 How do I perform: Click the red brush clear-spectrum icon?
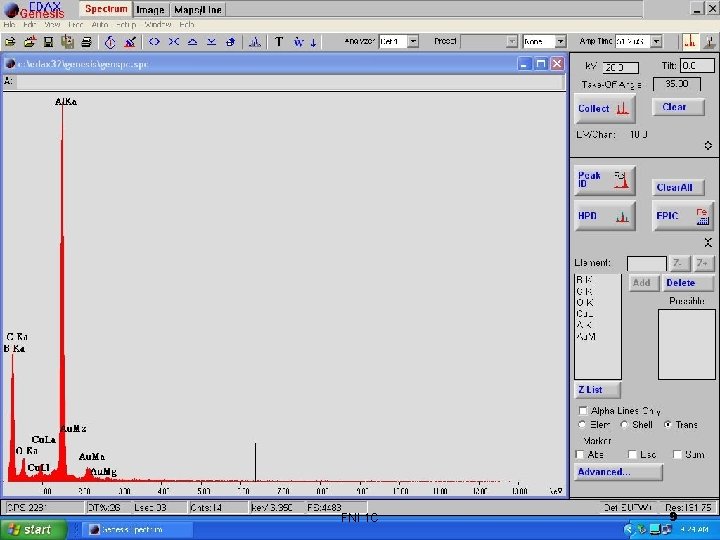130,42
